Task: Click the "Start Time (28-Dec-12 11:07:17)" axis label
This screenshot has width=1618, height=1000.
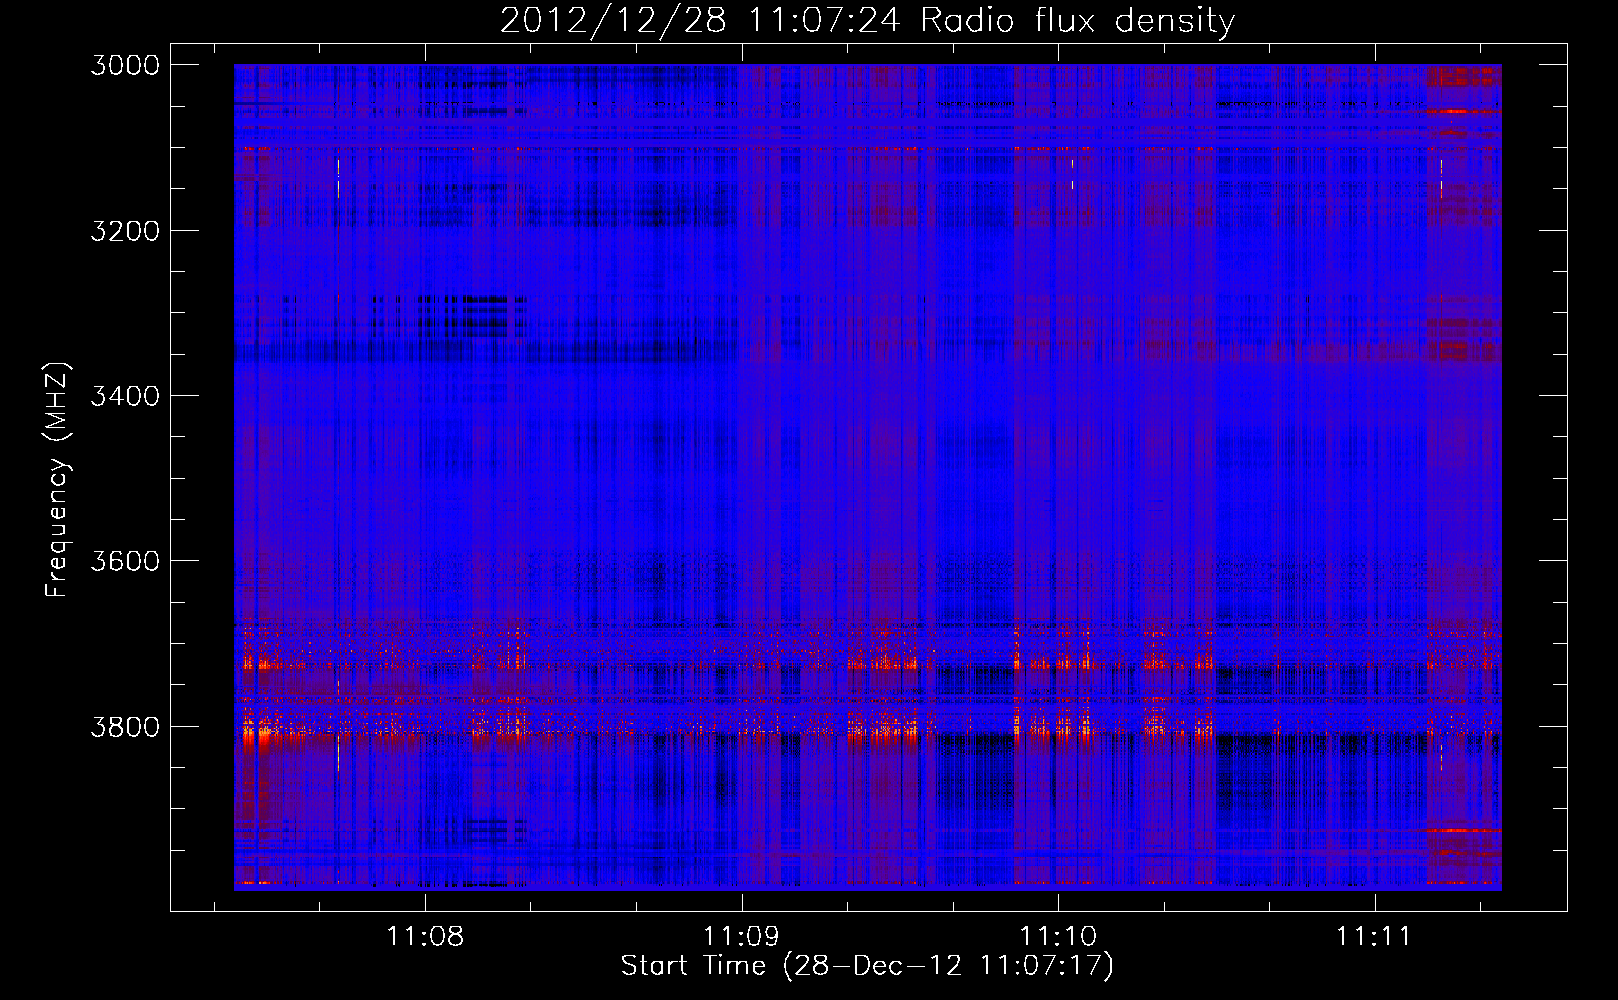Action: [x=867, y=966]
